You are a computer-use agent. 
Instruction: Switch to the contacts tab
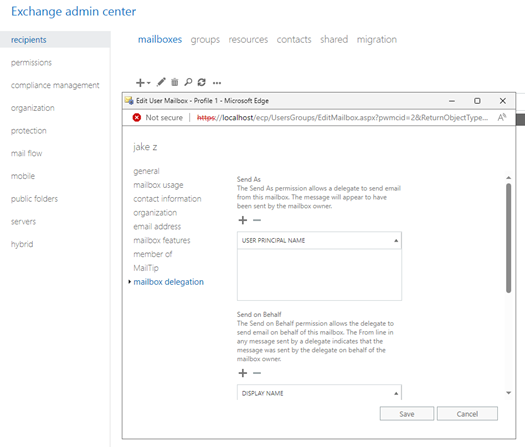point(294,40)
